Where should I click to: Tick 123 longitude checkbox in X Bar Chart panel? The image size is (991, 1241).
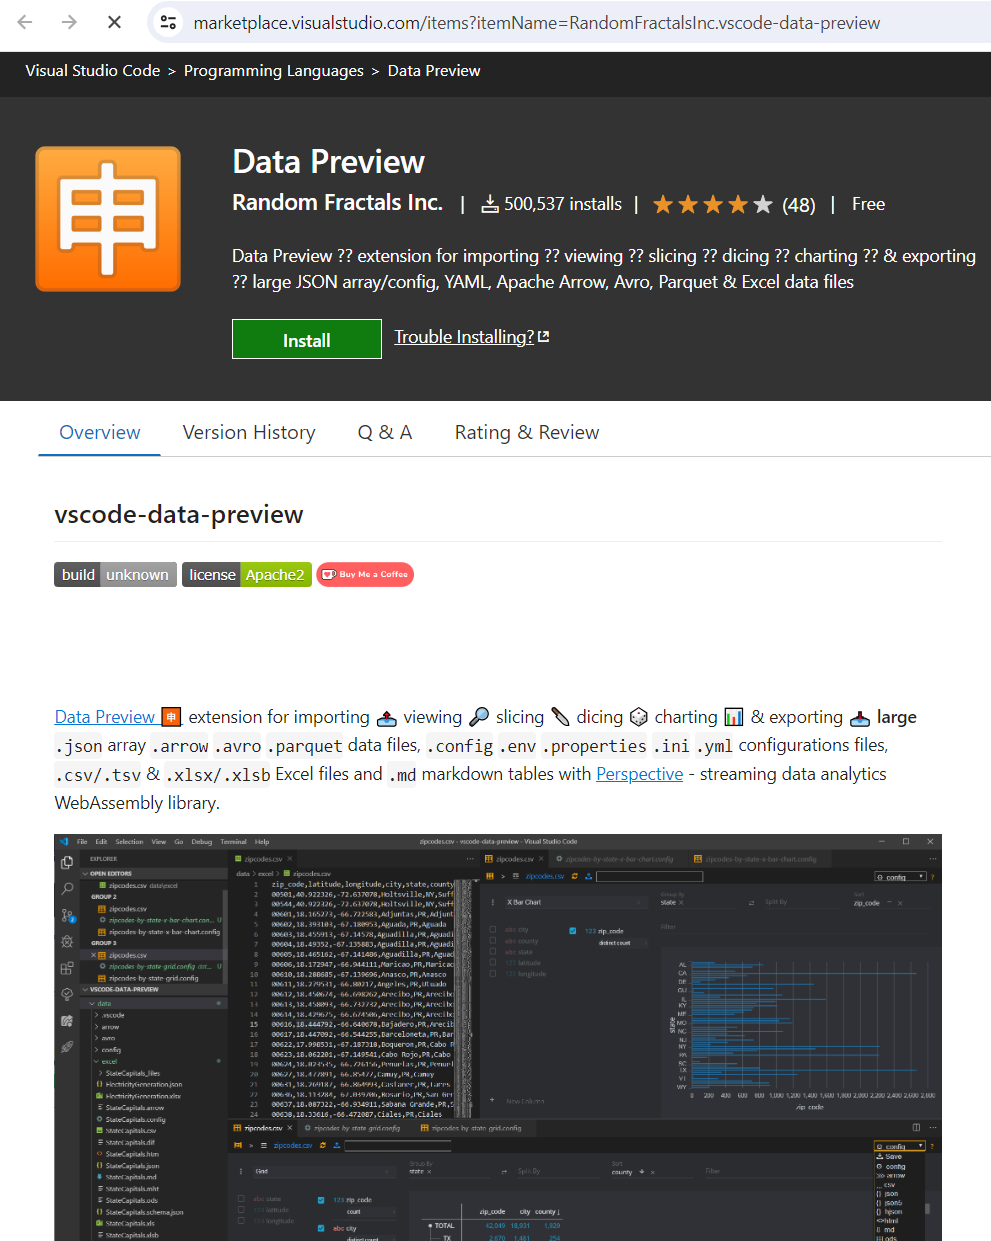pos(493,974)
